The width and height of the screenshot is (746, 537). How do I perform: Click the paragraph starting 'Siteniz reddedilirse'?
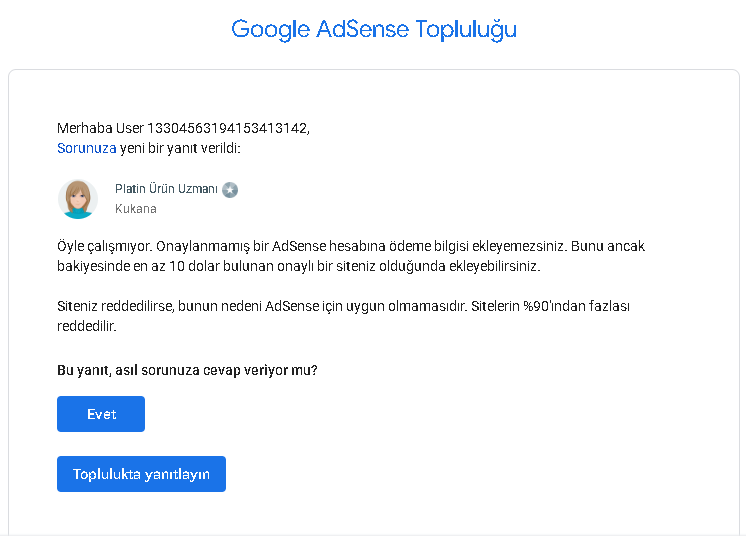(x=344, y=316)
